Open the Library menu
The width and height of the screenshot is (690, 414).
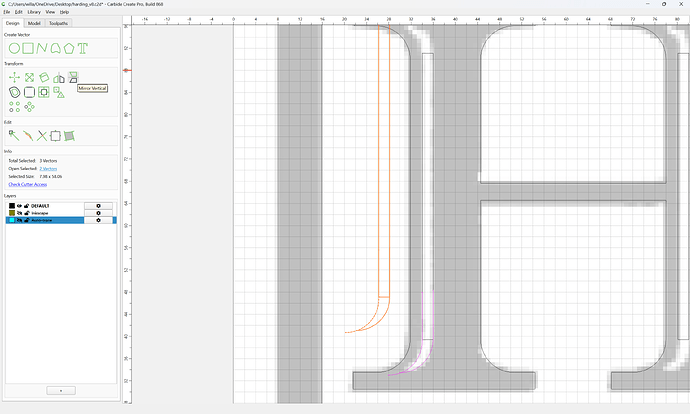(x=34, y=12)
